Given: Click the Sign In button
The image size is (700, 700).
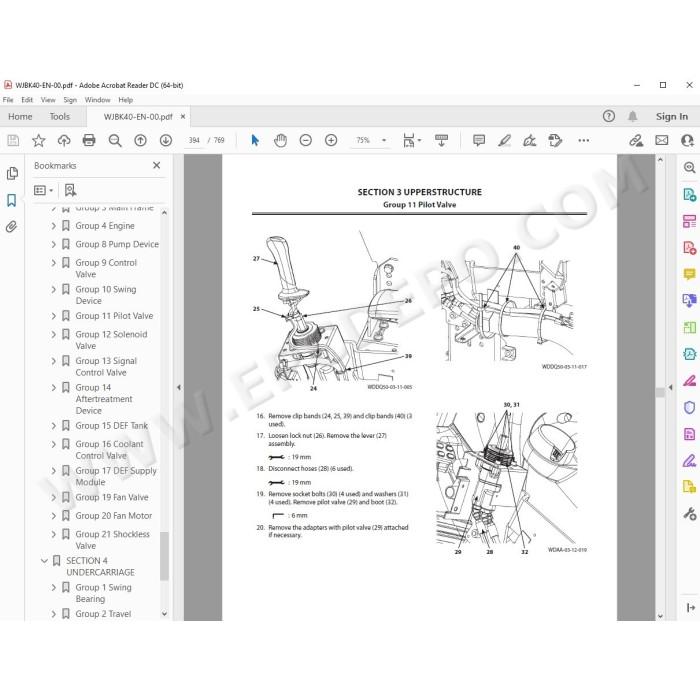Looking at the screenshot, I should coord(672,117).
